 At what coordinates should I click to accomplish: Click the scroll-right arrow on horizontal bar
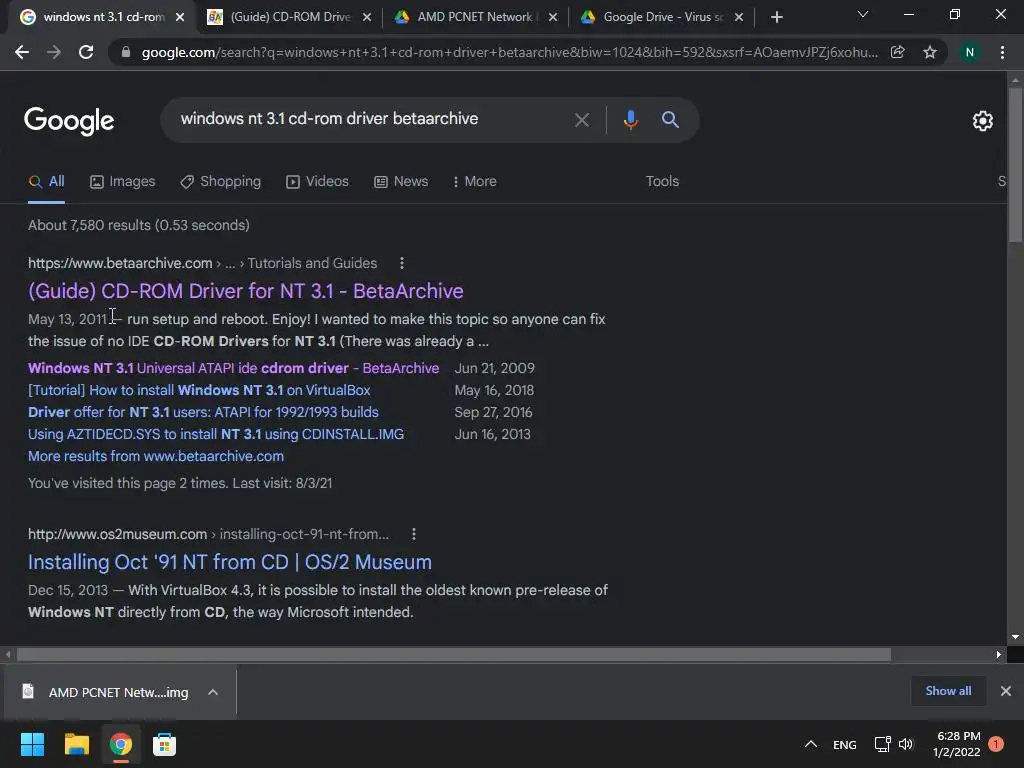coord(999,654)
